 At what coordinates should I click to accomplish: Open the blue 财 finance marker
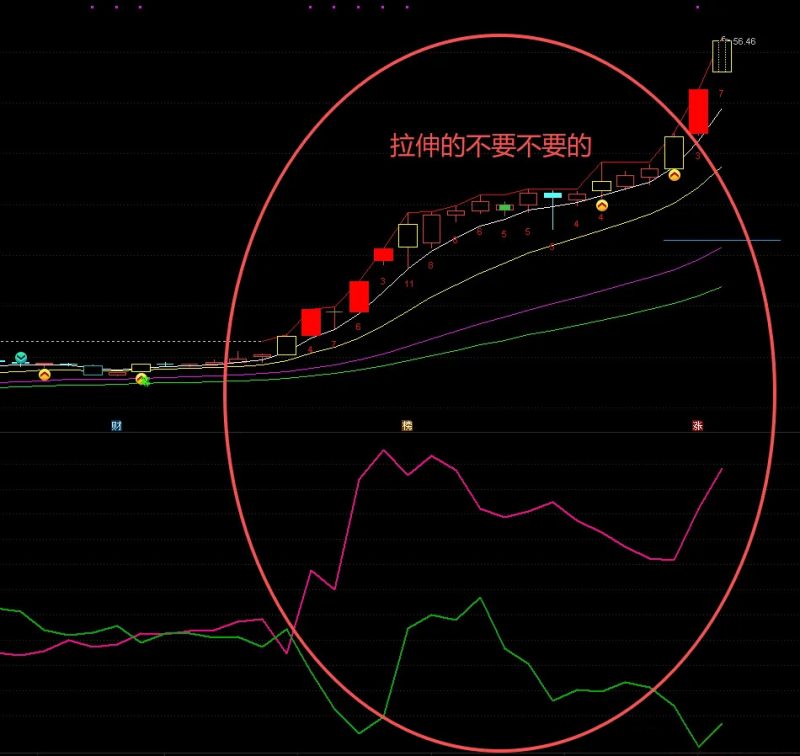tap(116, 426)
